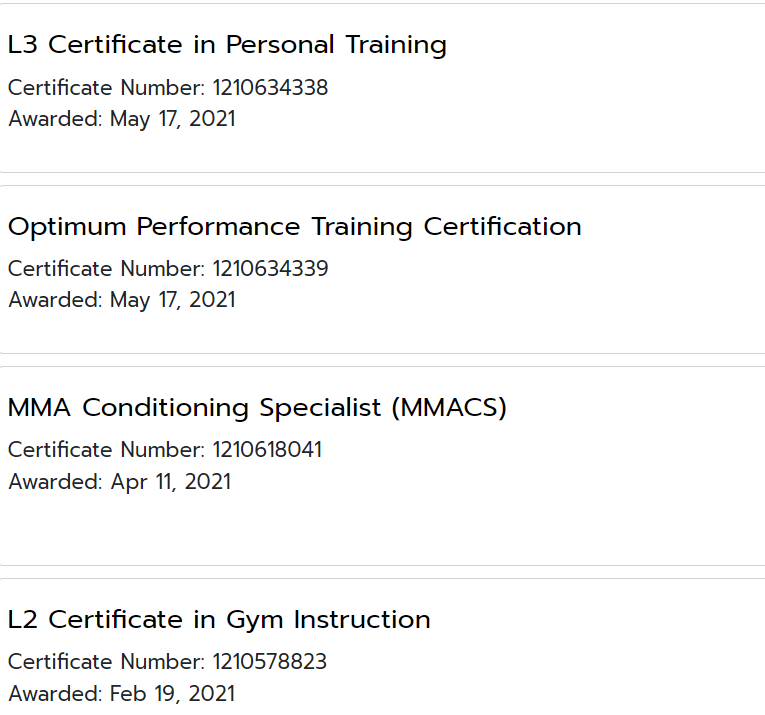Click the Awarded date under Optimum Performance Training
Image resolution: width=765 pixels, height=715 pixels.
point(172,300)
